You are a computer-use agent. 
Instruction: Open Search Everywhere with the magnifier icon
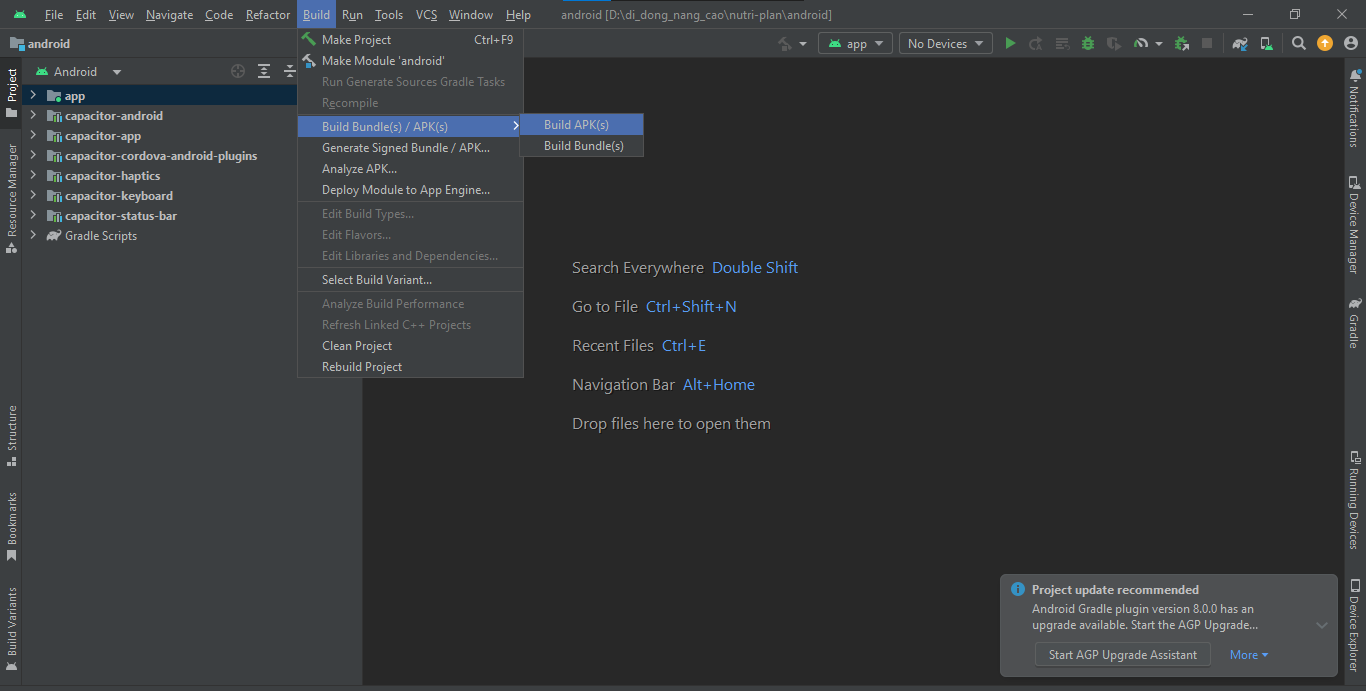(1297, 43)
